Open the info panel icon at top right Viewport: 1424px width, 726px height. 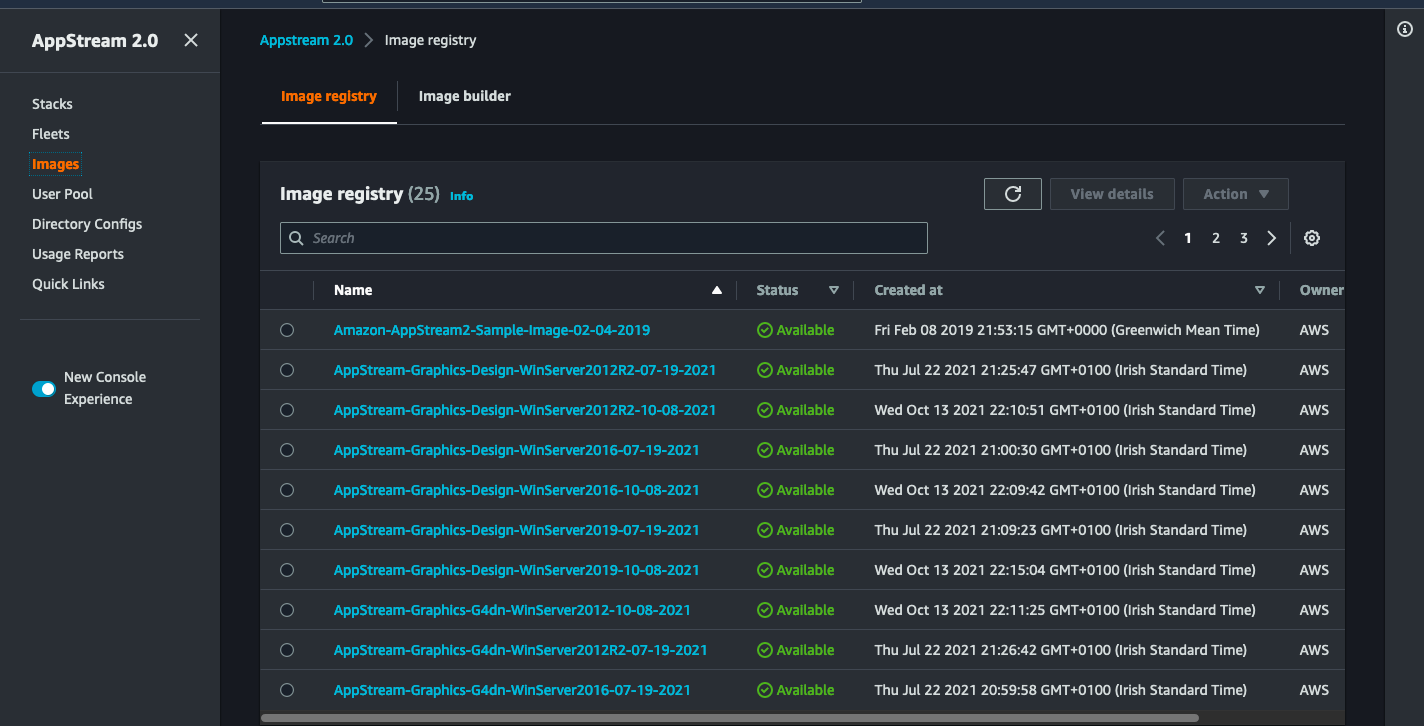pos(1404,29)
